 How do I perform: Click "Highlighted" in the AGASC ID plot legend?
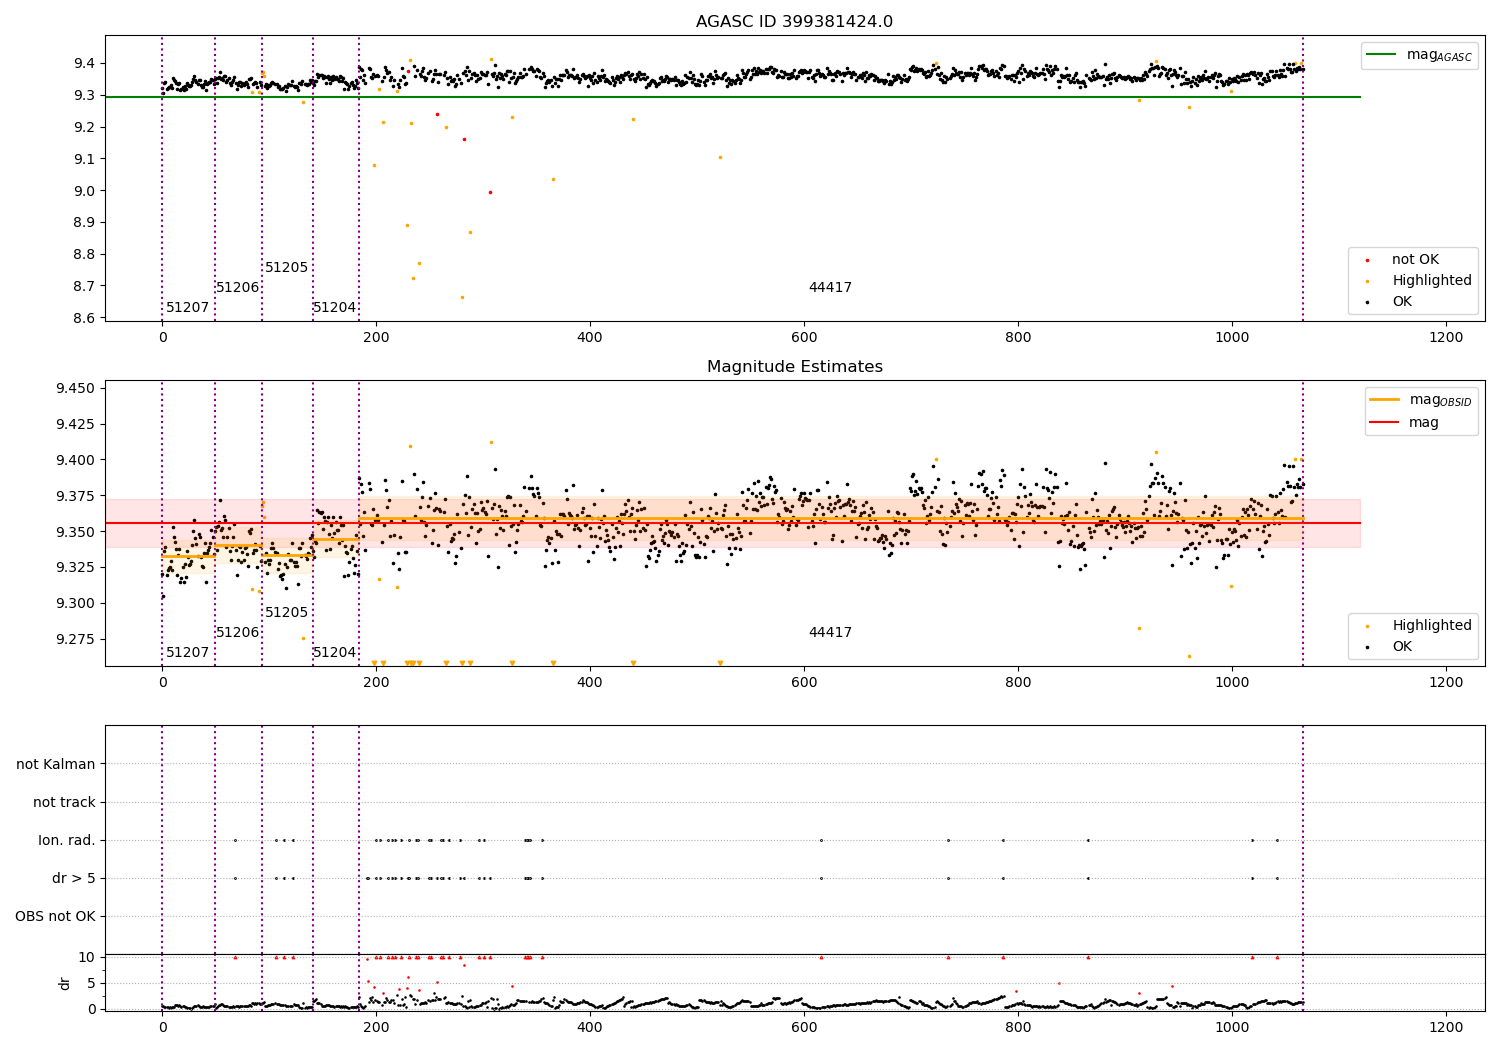[x=1432, y=281]
